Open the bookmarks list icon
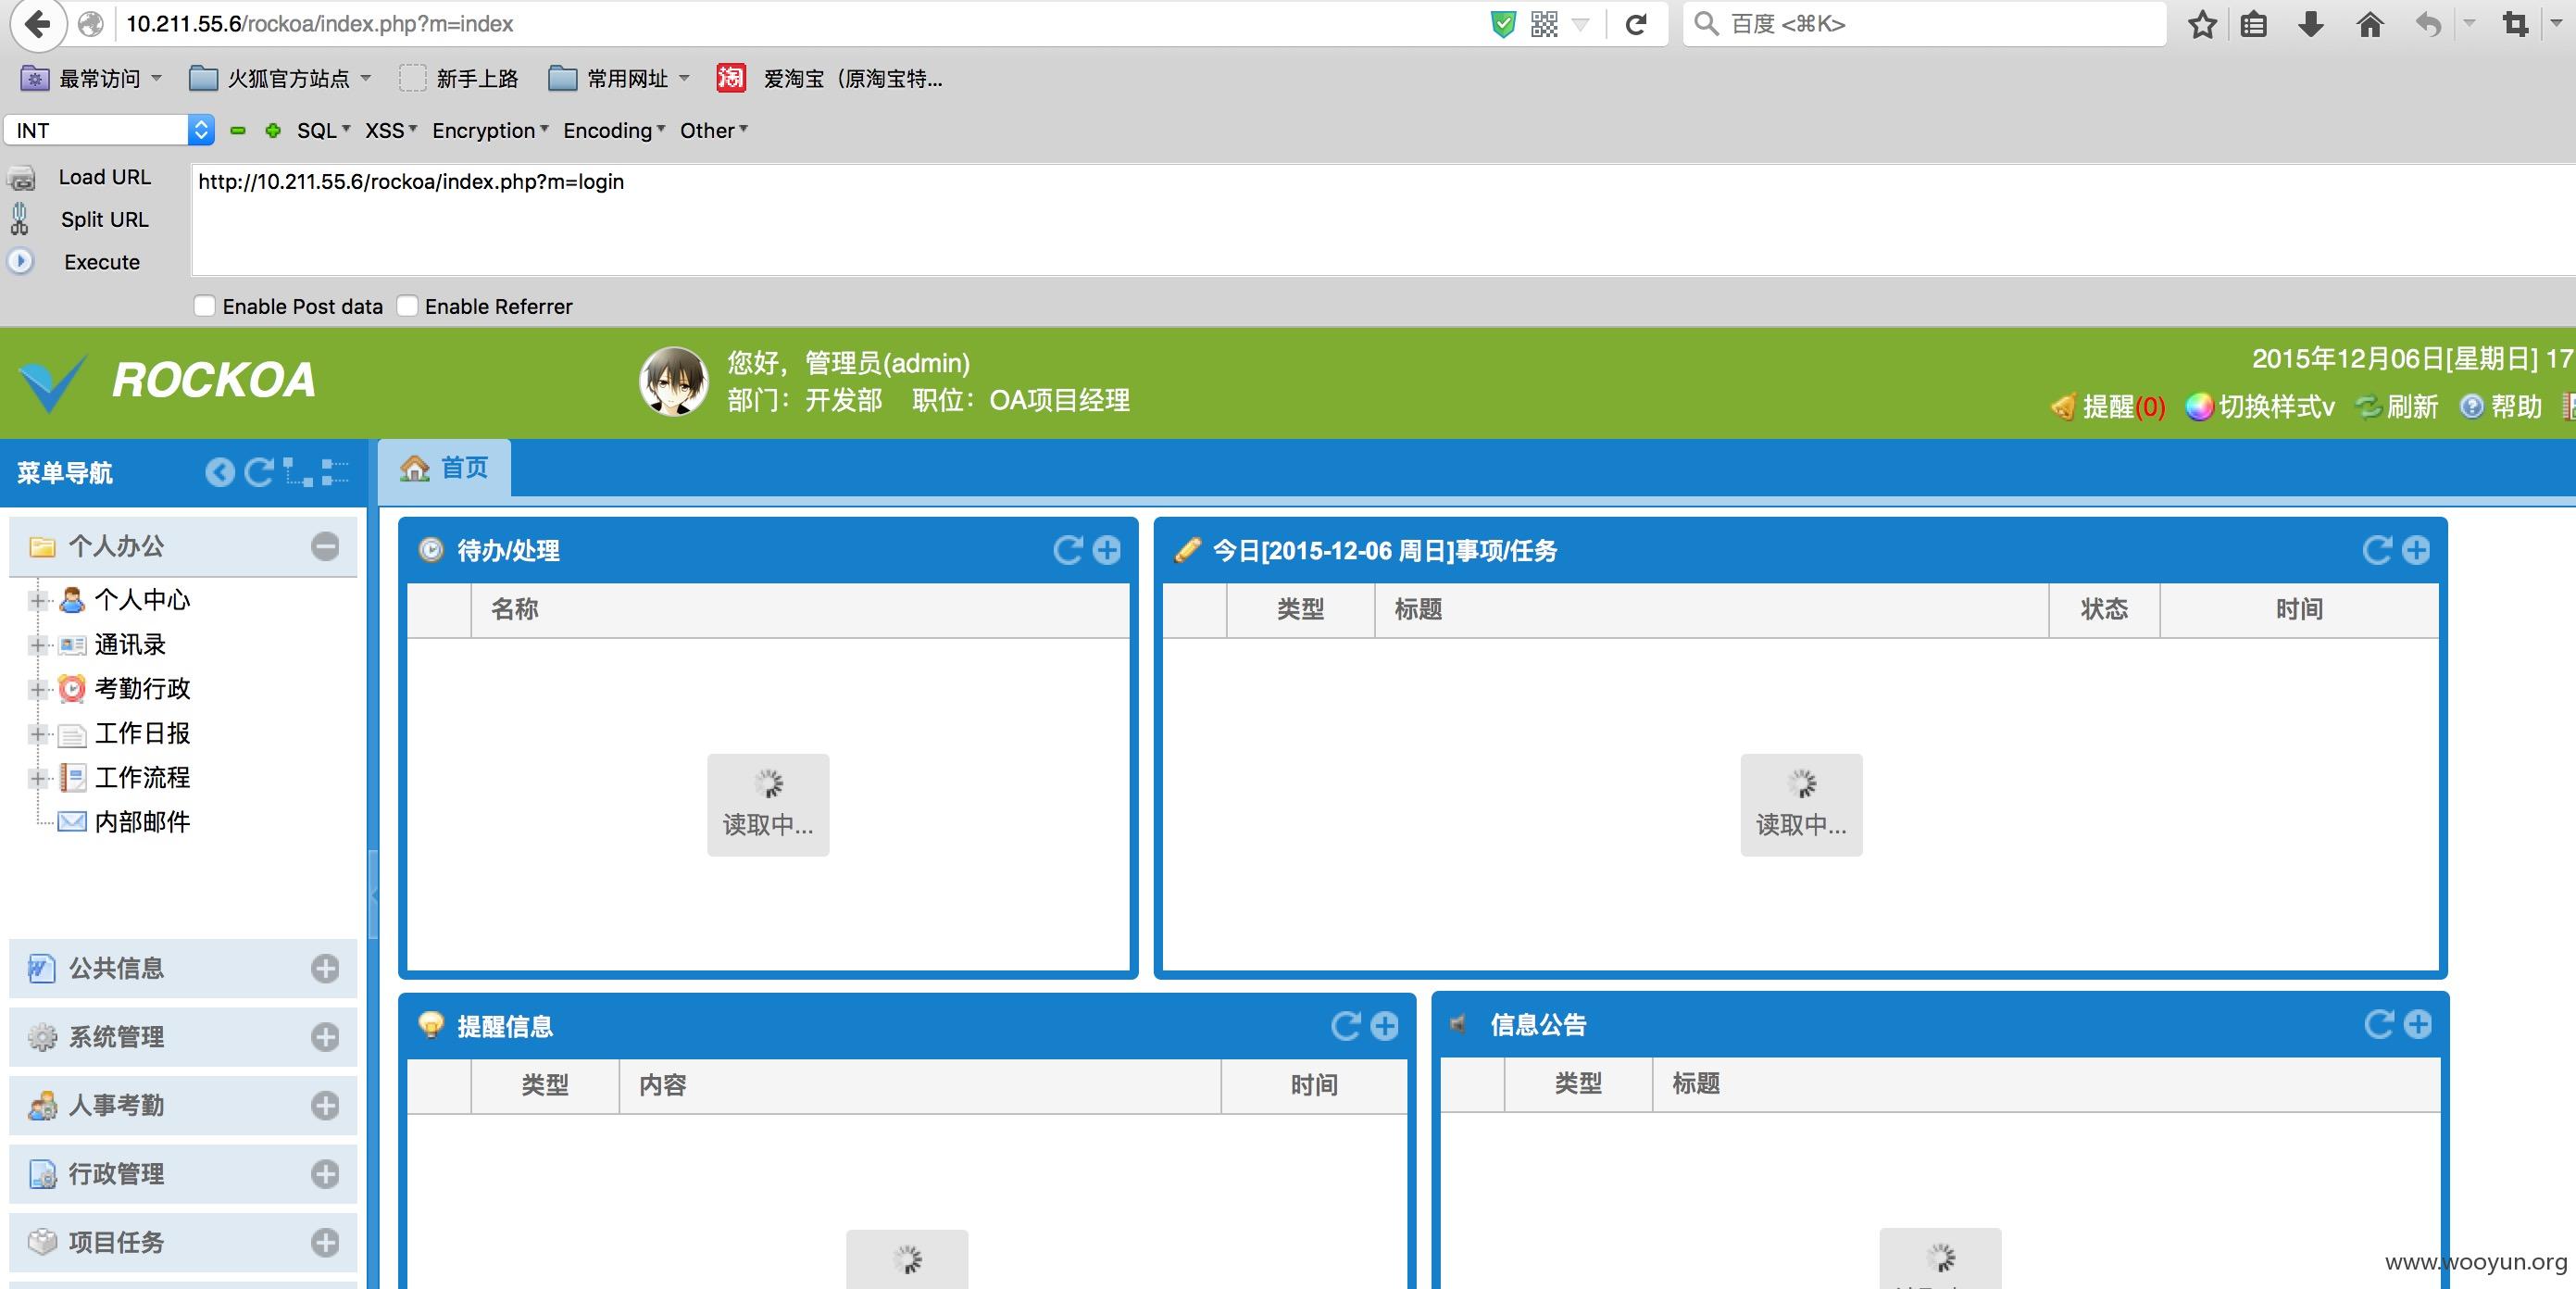Image resolution: width=2576 pixels, height=1289 pixels. (2254, 24)
